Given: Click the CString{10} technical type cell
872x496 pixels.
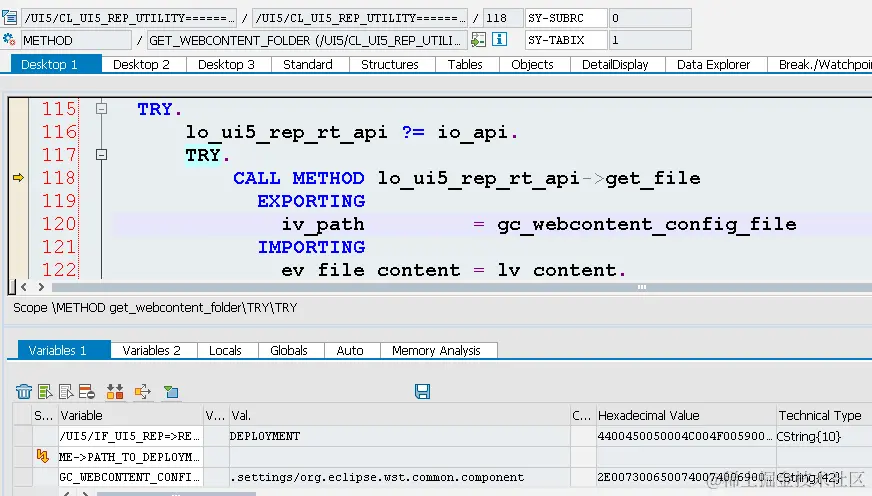Looking at the screenshot, I should point(824,436).
